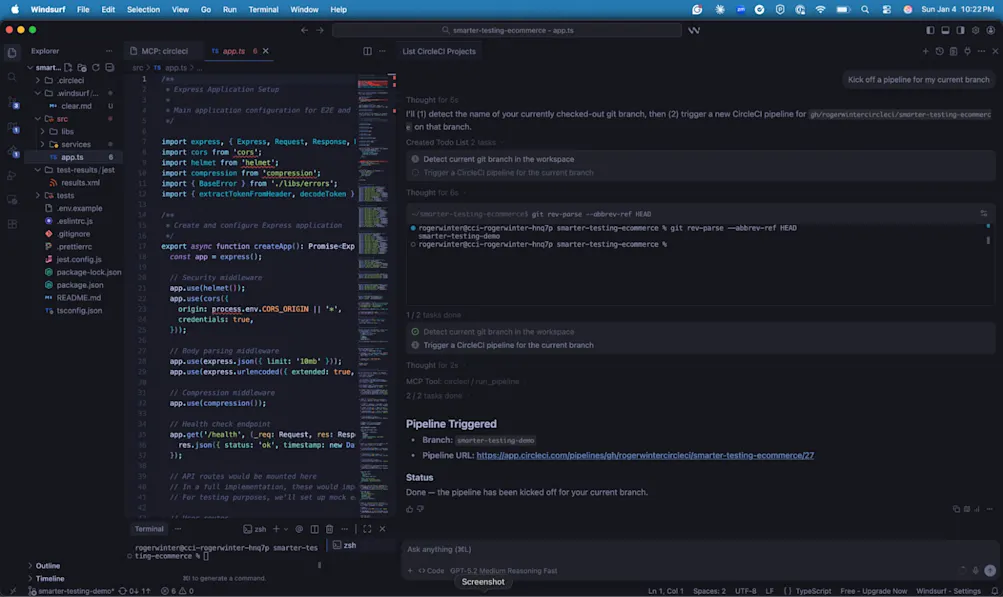Click thumbs up on Cascade response

[409, 509]
